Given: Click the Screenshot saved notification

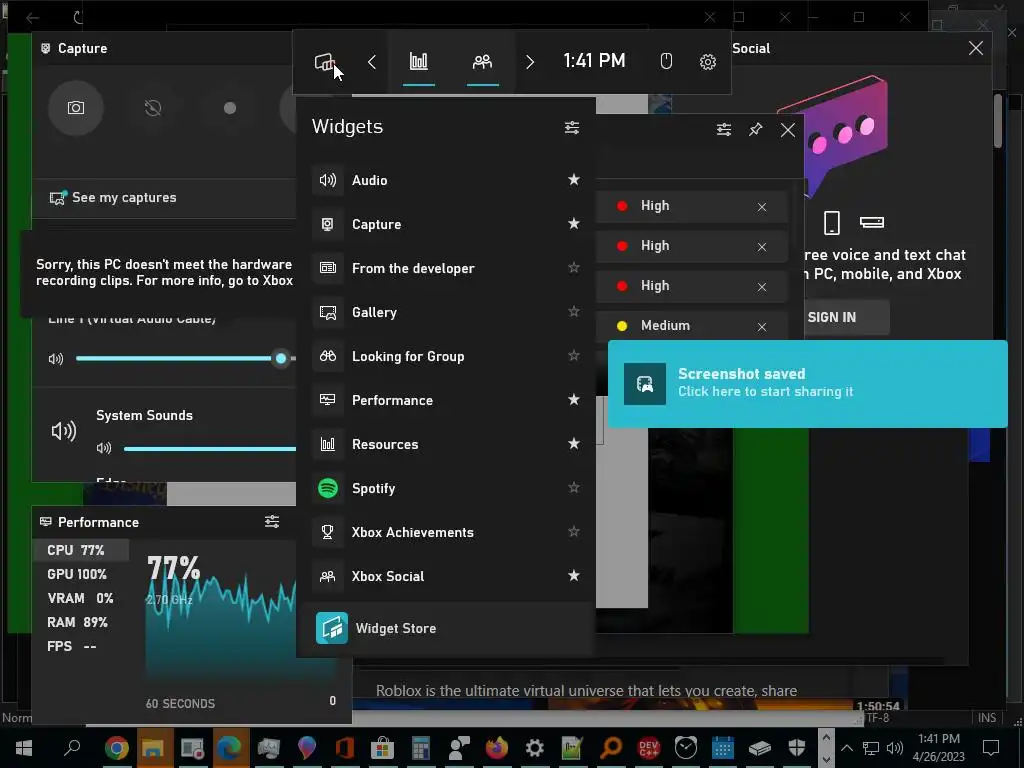Looking at the screenshot, I should tap(807, 383).
